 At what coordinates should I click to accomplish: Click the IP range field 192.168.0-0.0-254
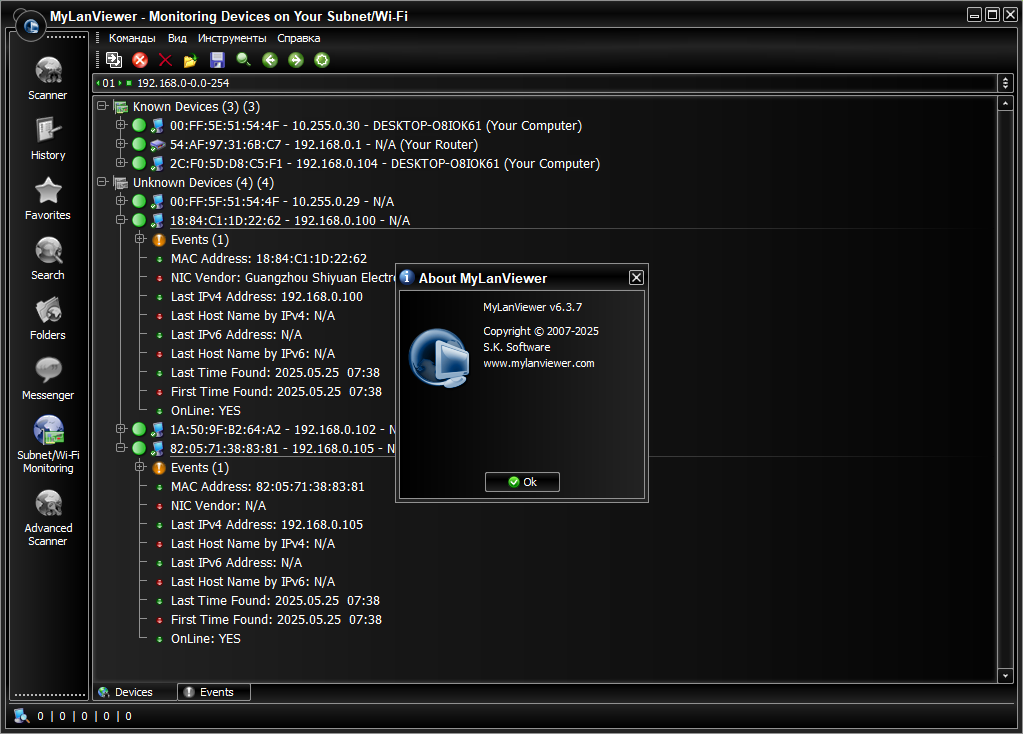point(545,83)
